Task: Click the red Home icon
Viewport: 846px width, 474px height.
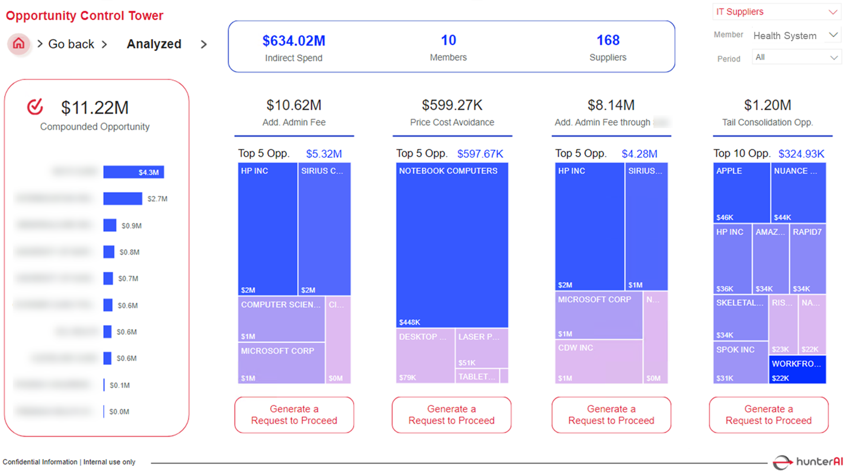Action: point(19,44)
